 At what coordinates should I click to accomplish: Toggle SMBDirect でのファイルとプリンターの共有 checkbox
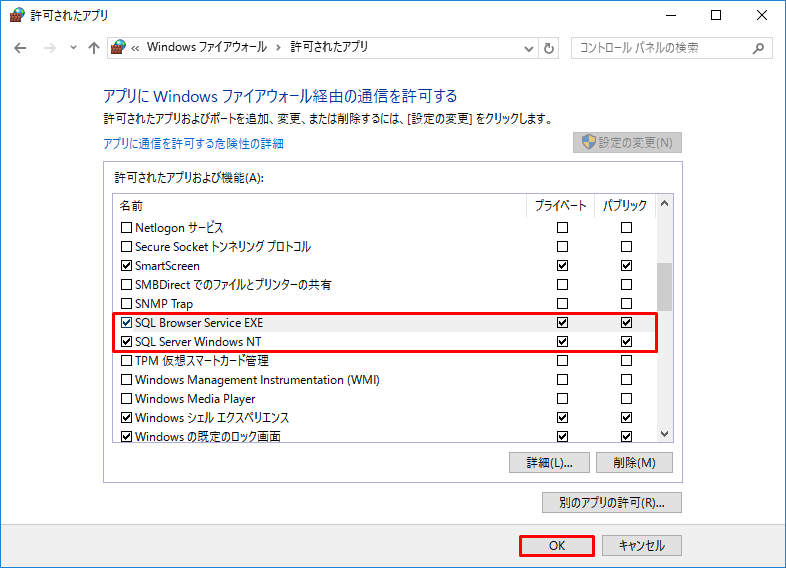[x=126, y=285]
